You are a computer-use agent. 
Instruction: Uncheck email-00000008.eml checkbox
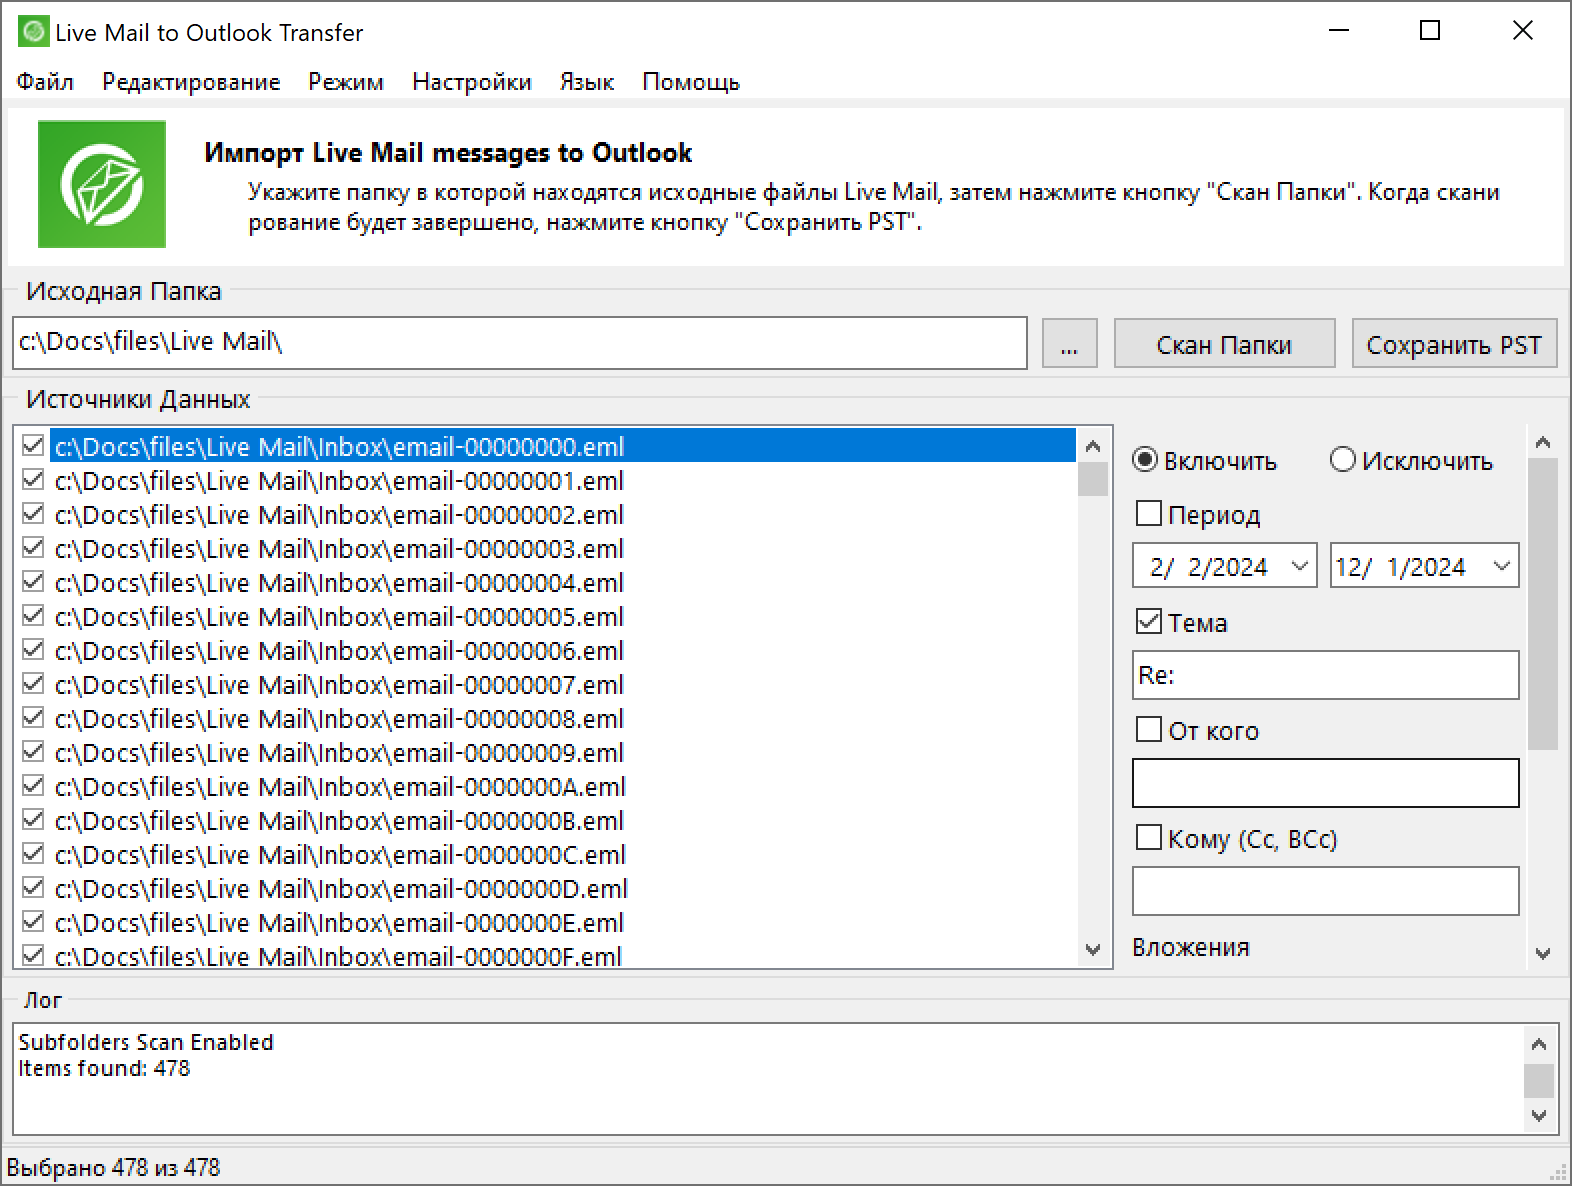pyautogui.click(x=33, y=717)
